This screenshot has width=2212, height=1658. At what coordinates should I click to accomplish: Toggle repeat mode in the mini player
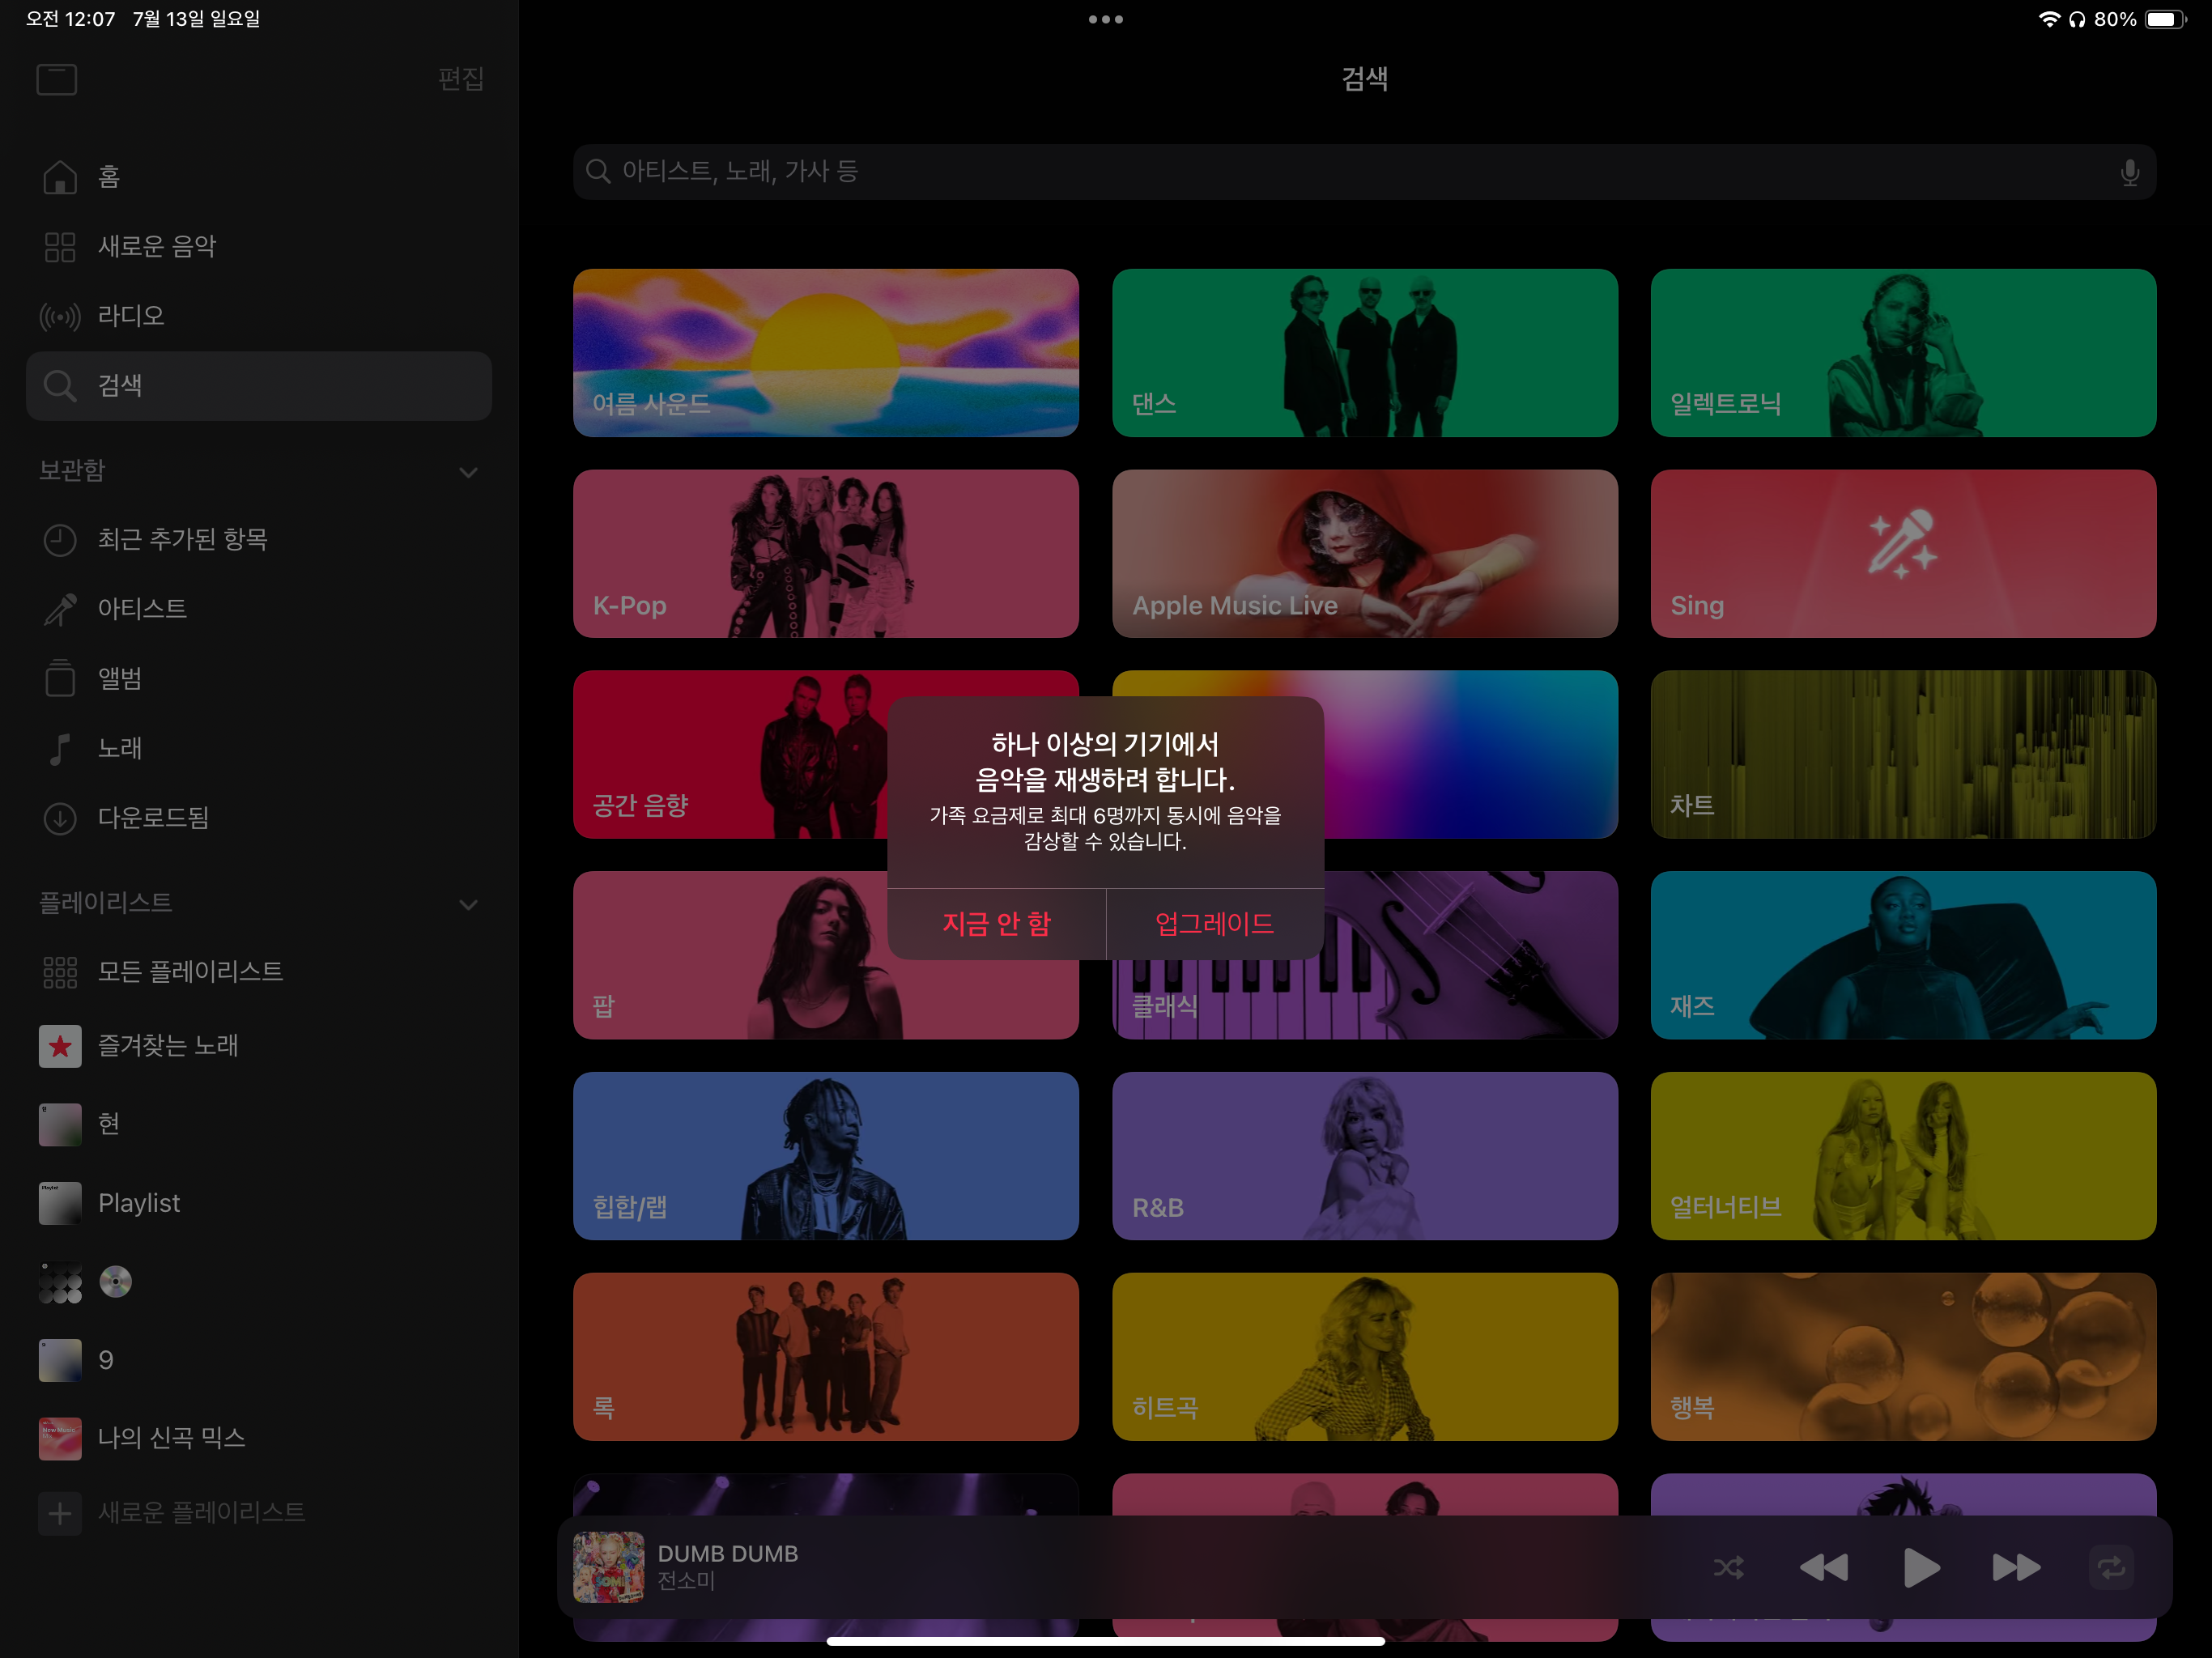tap(2111, 1567)
